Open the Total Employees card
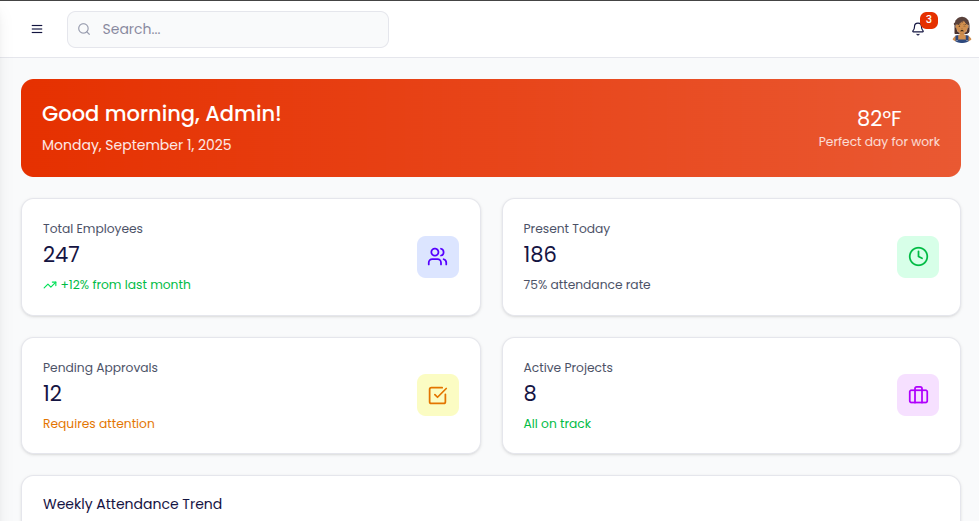 (250, 257)
